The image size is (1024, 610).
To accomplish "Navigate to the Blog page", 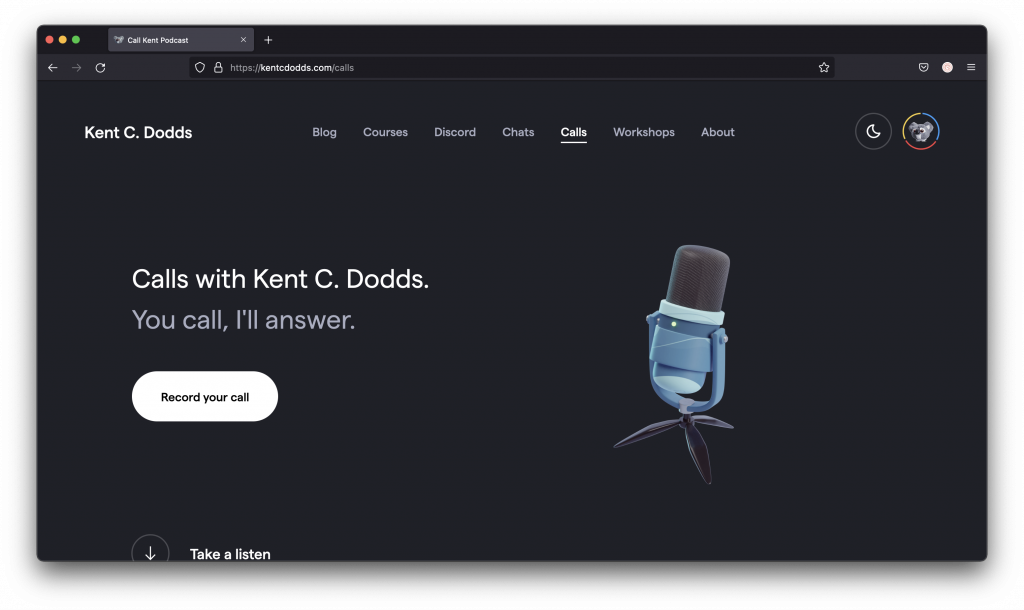I will [x=324, y=132].
